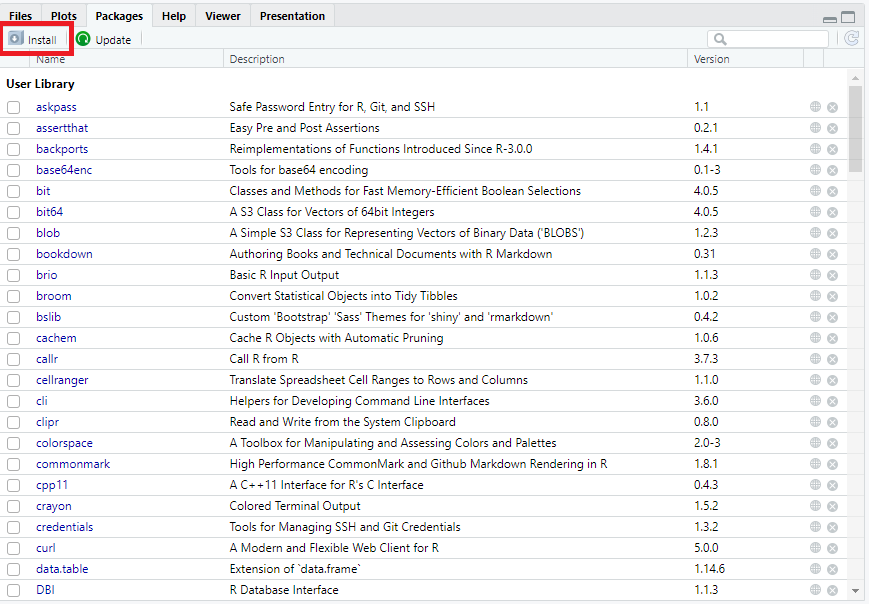
Task: Click the green Update packages icon
Action: pyautogui.click(x=83, y=39)
